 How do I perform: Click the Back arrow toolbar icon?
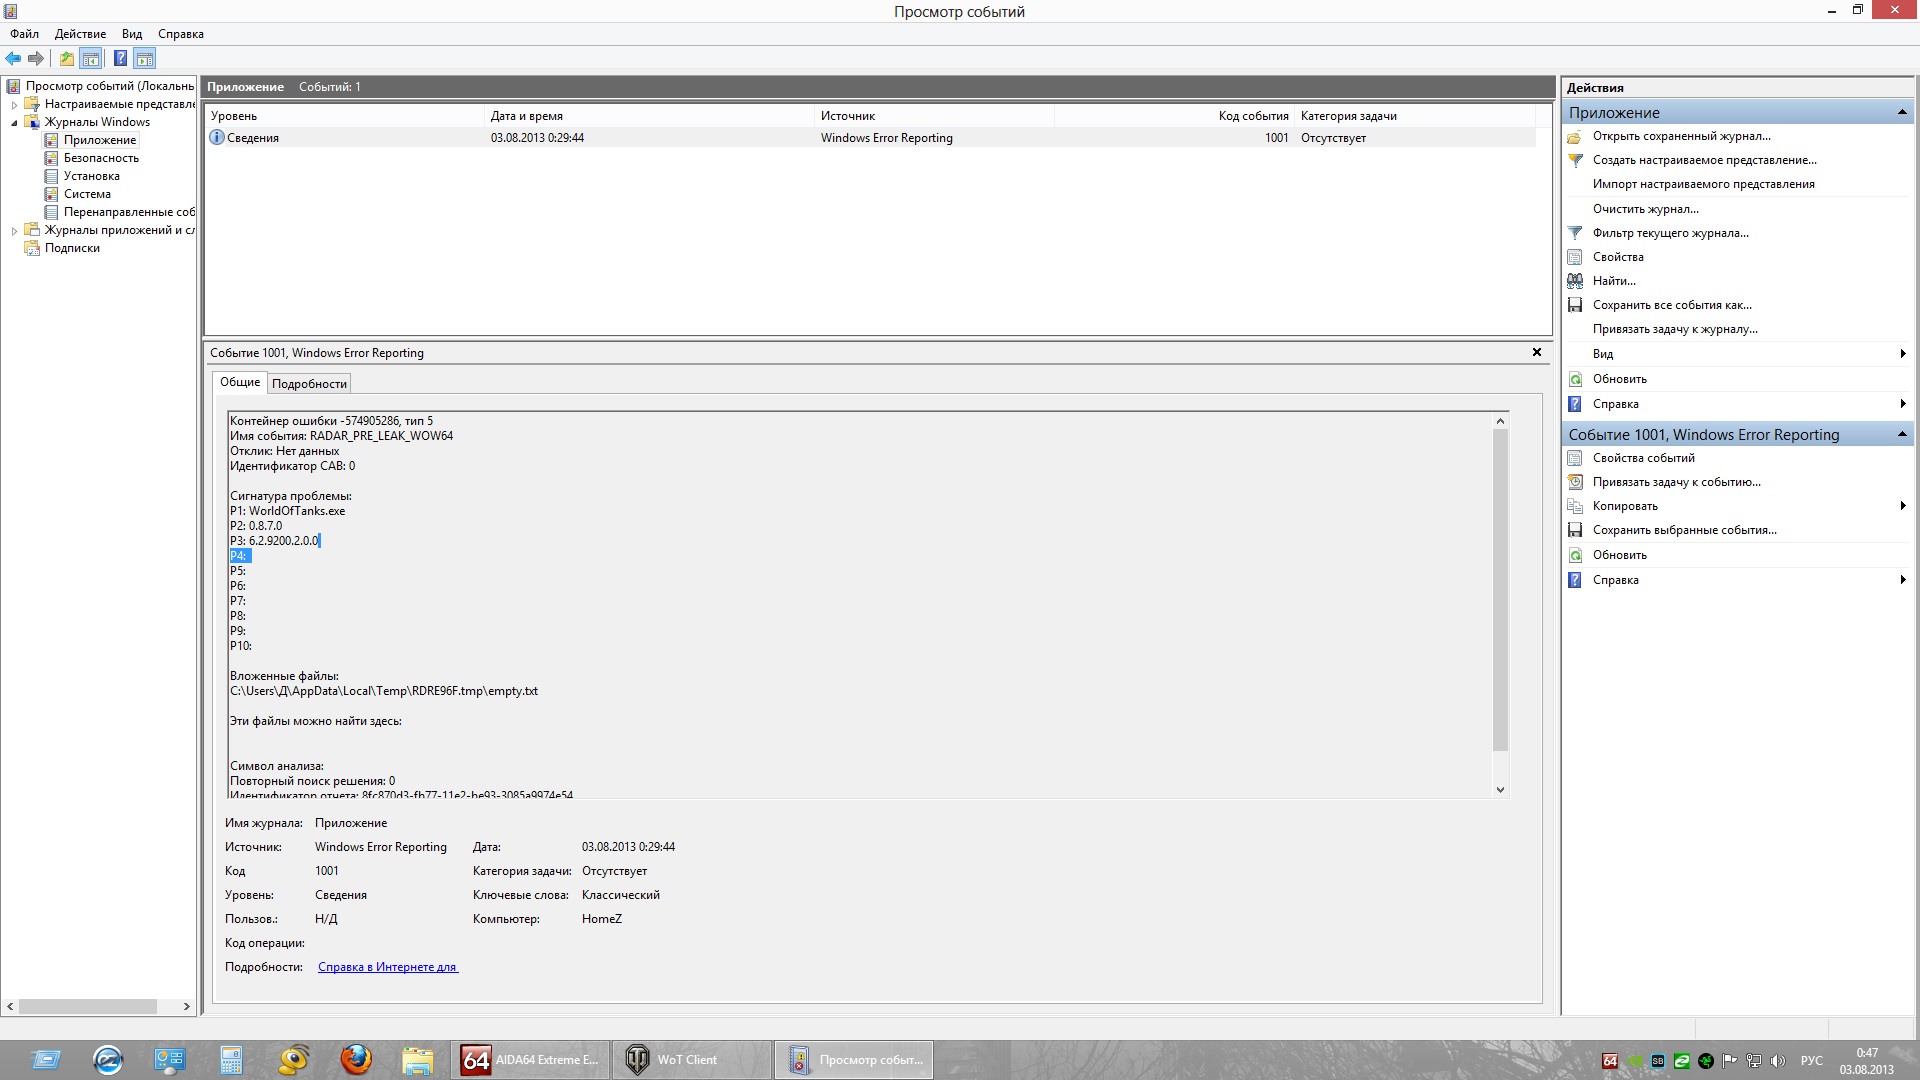13,59
